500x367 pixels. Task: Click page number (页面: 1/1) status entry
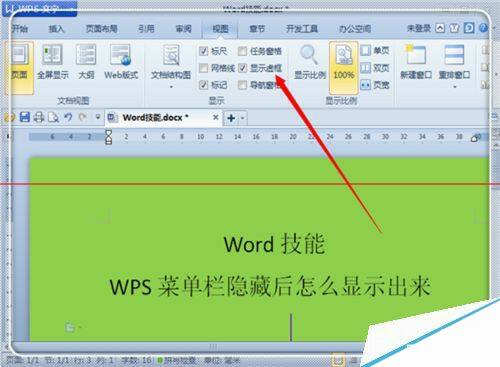(23, 361)
